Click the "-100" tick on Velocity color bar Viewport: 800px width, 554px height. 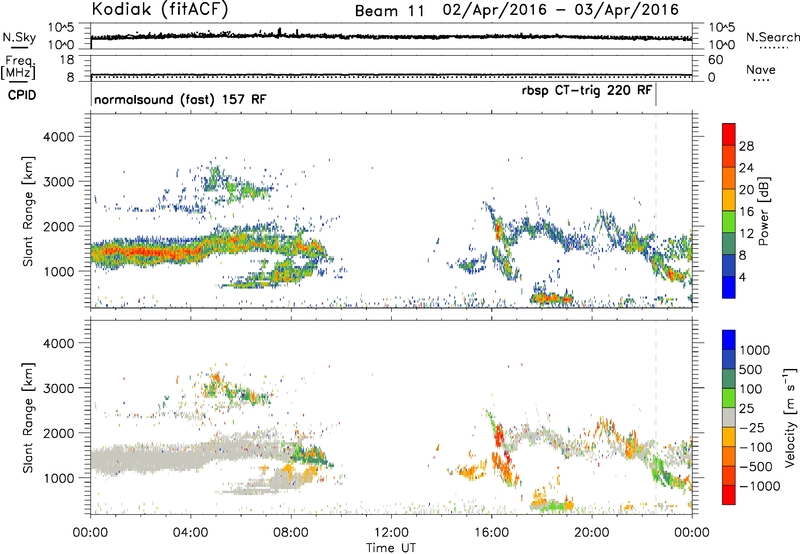coord(756,447)
